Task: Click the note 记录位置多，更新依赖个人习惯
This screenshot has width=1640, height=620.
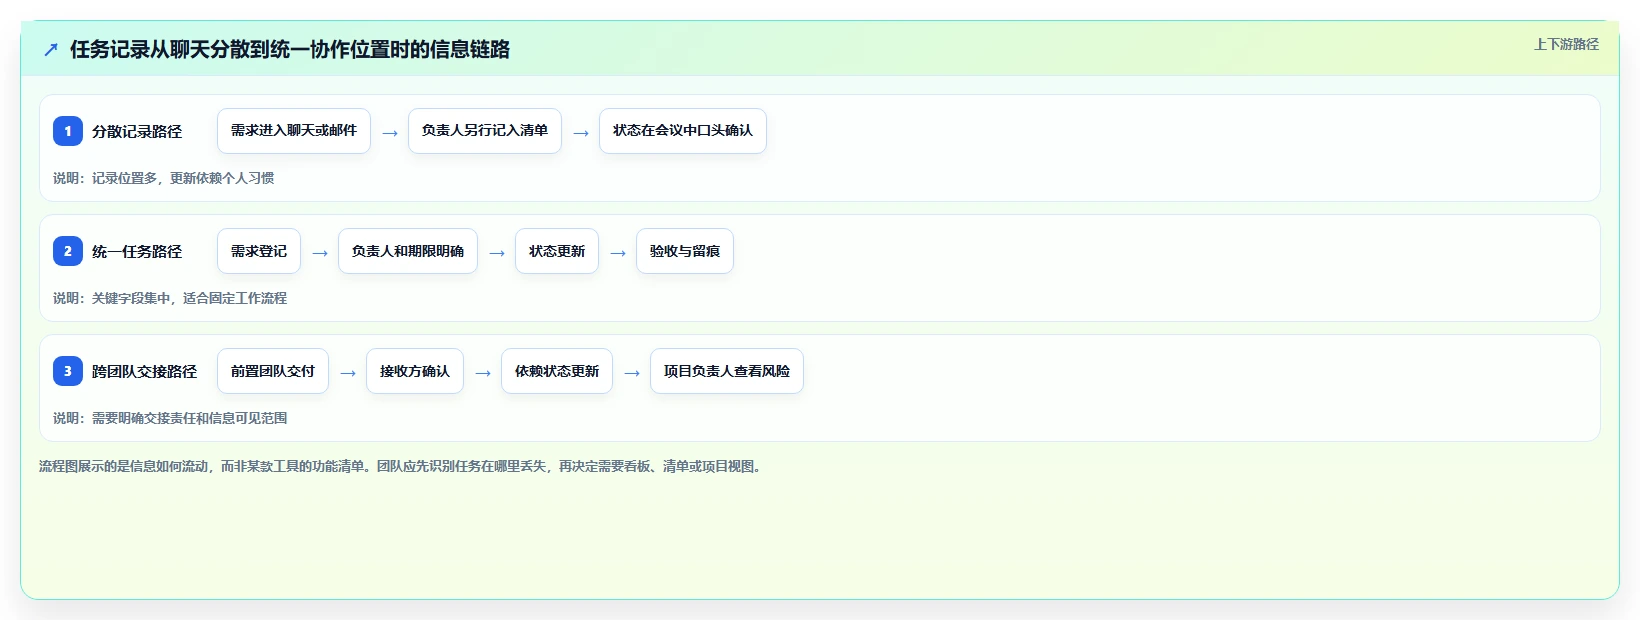Action: (x=183, y=178)
